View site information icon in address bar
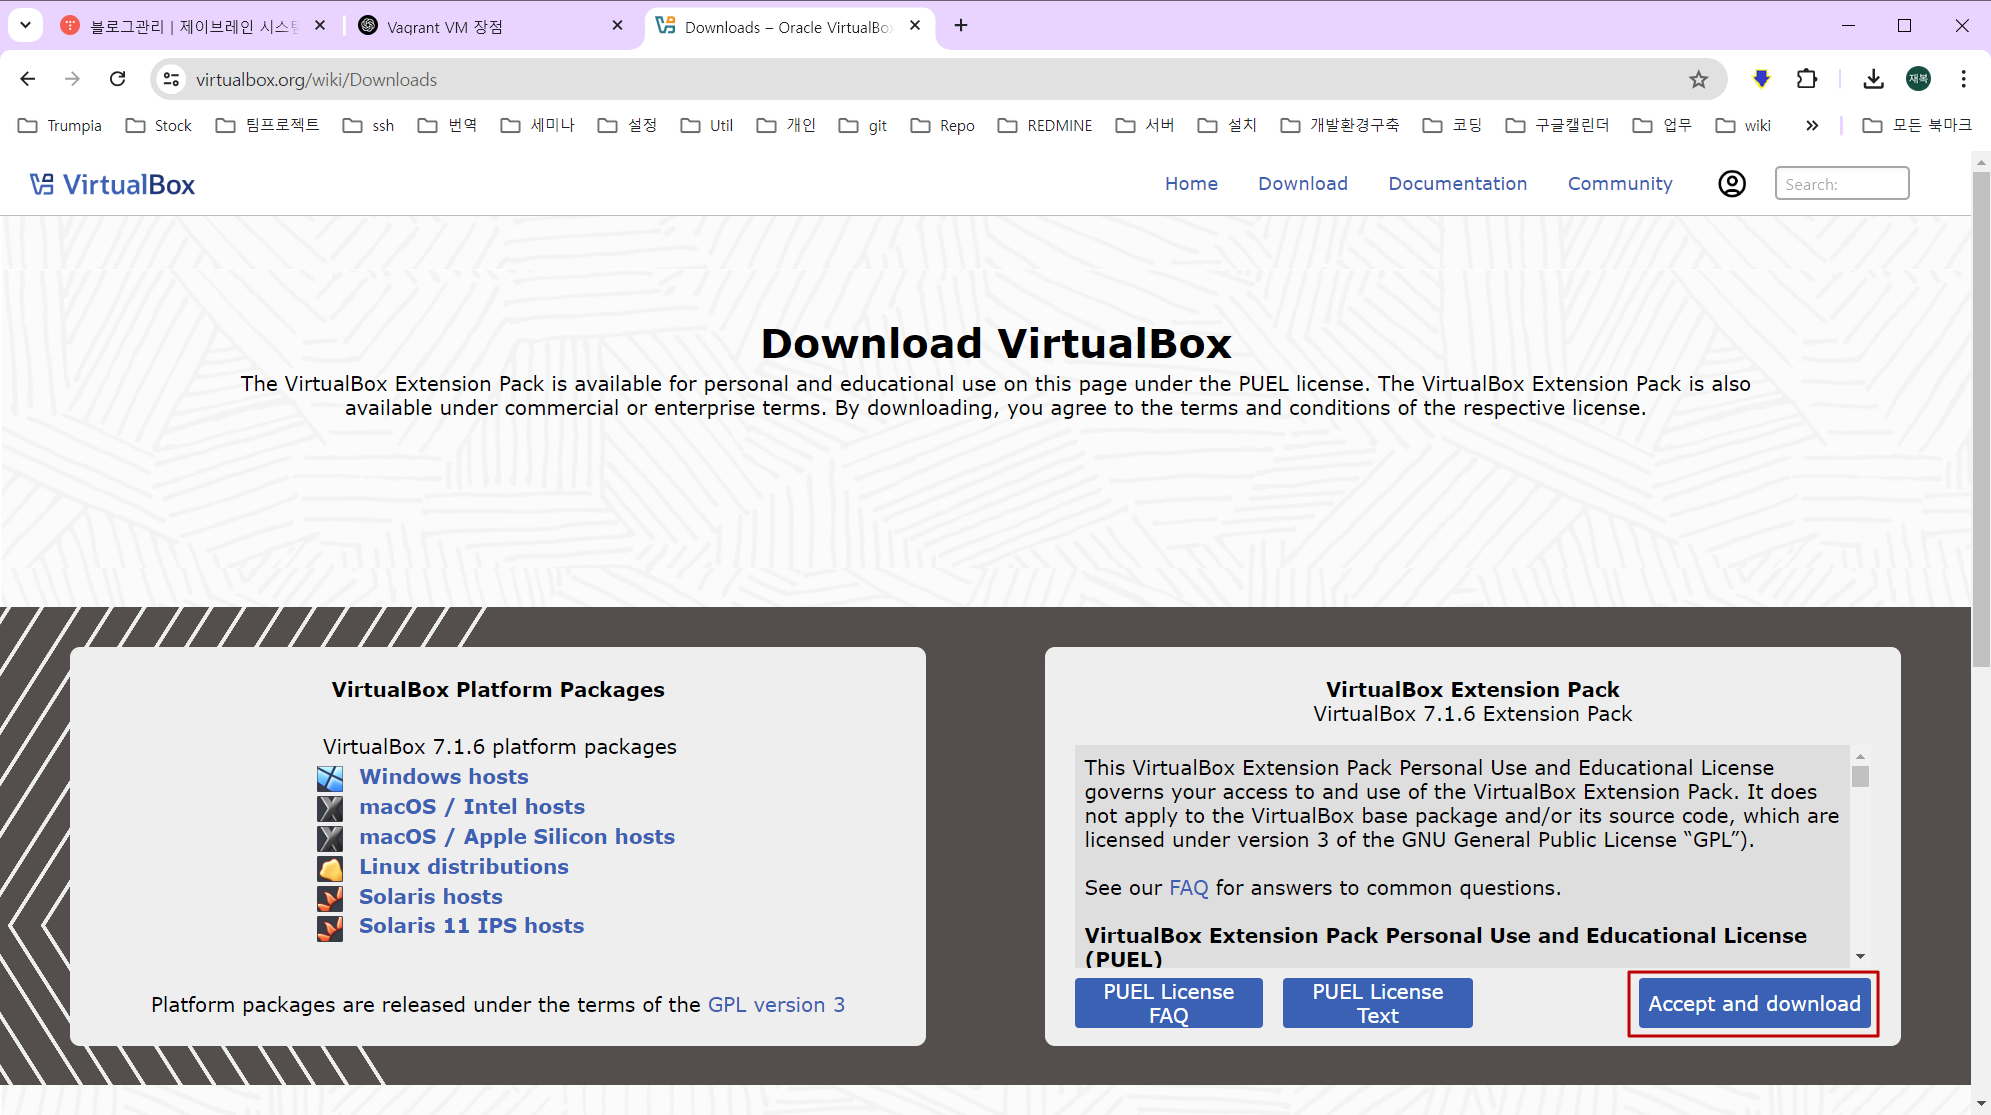This screenshot has width=1991, height=1115. pyautogui.click(x=172, y=79)
